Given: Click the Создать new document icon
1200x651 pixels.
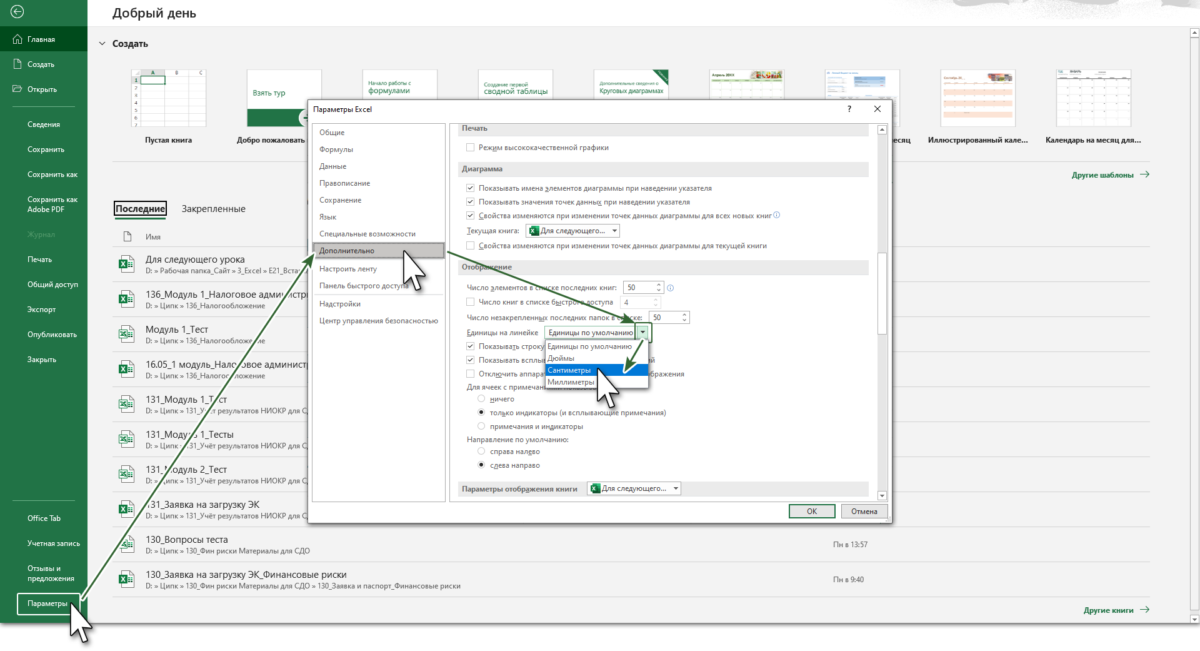Looking at the screenshot, I should tap(17, 64).
